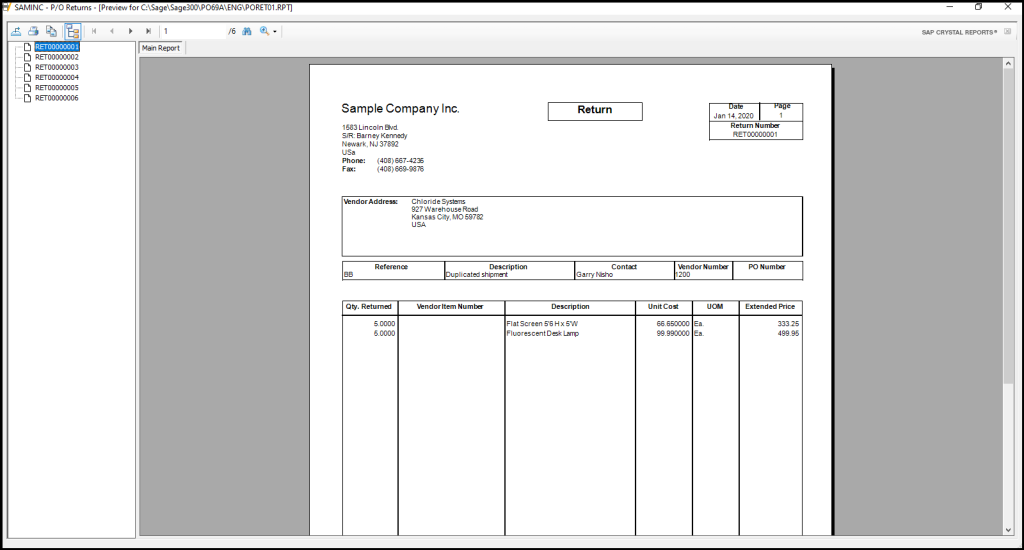Click the Fluorescent Desk Lamp row
Viewport: 1024px width, 550px height.
[543, 334]
